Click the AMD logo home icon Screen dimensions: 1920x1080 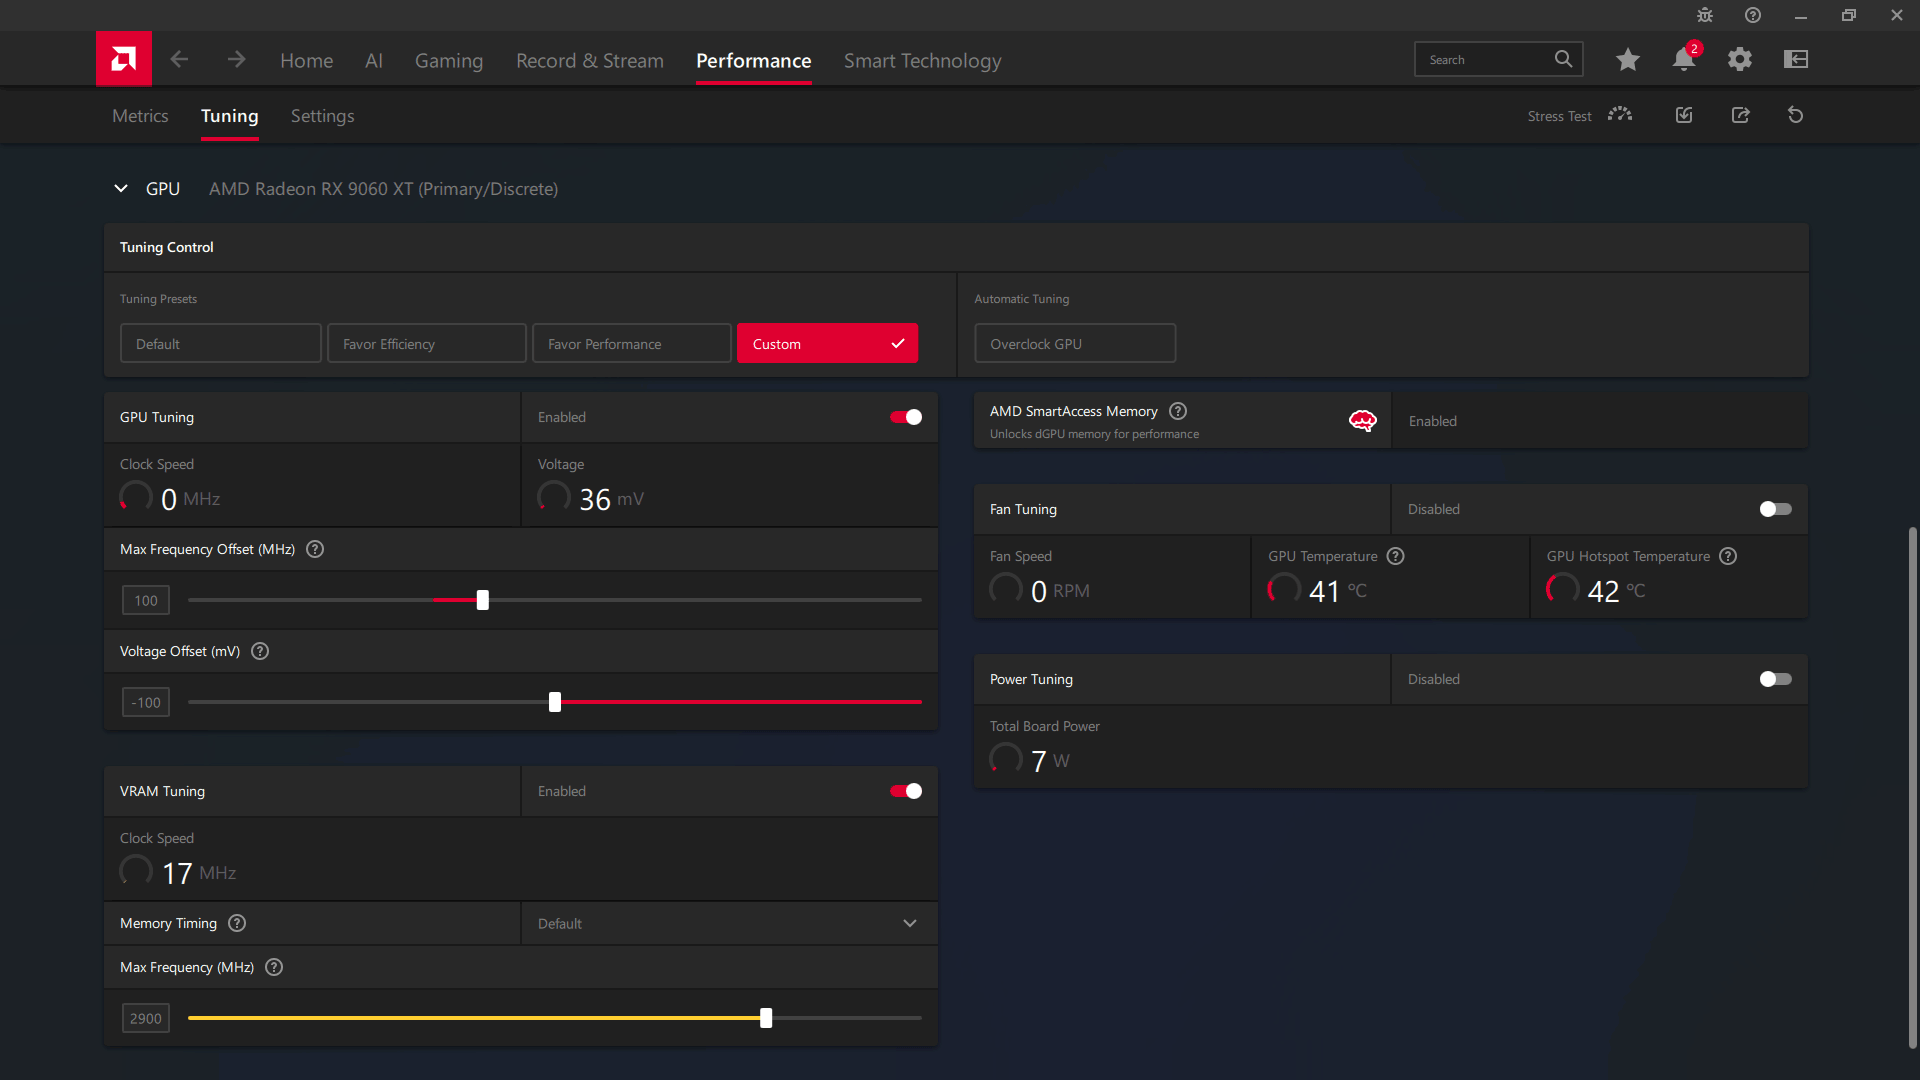(123, 59)
